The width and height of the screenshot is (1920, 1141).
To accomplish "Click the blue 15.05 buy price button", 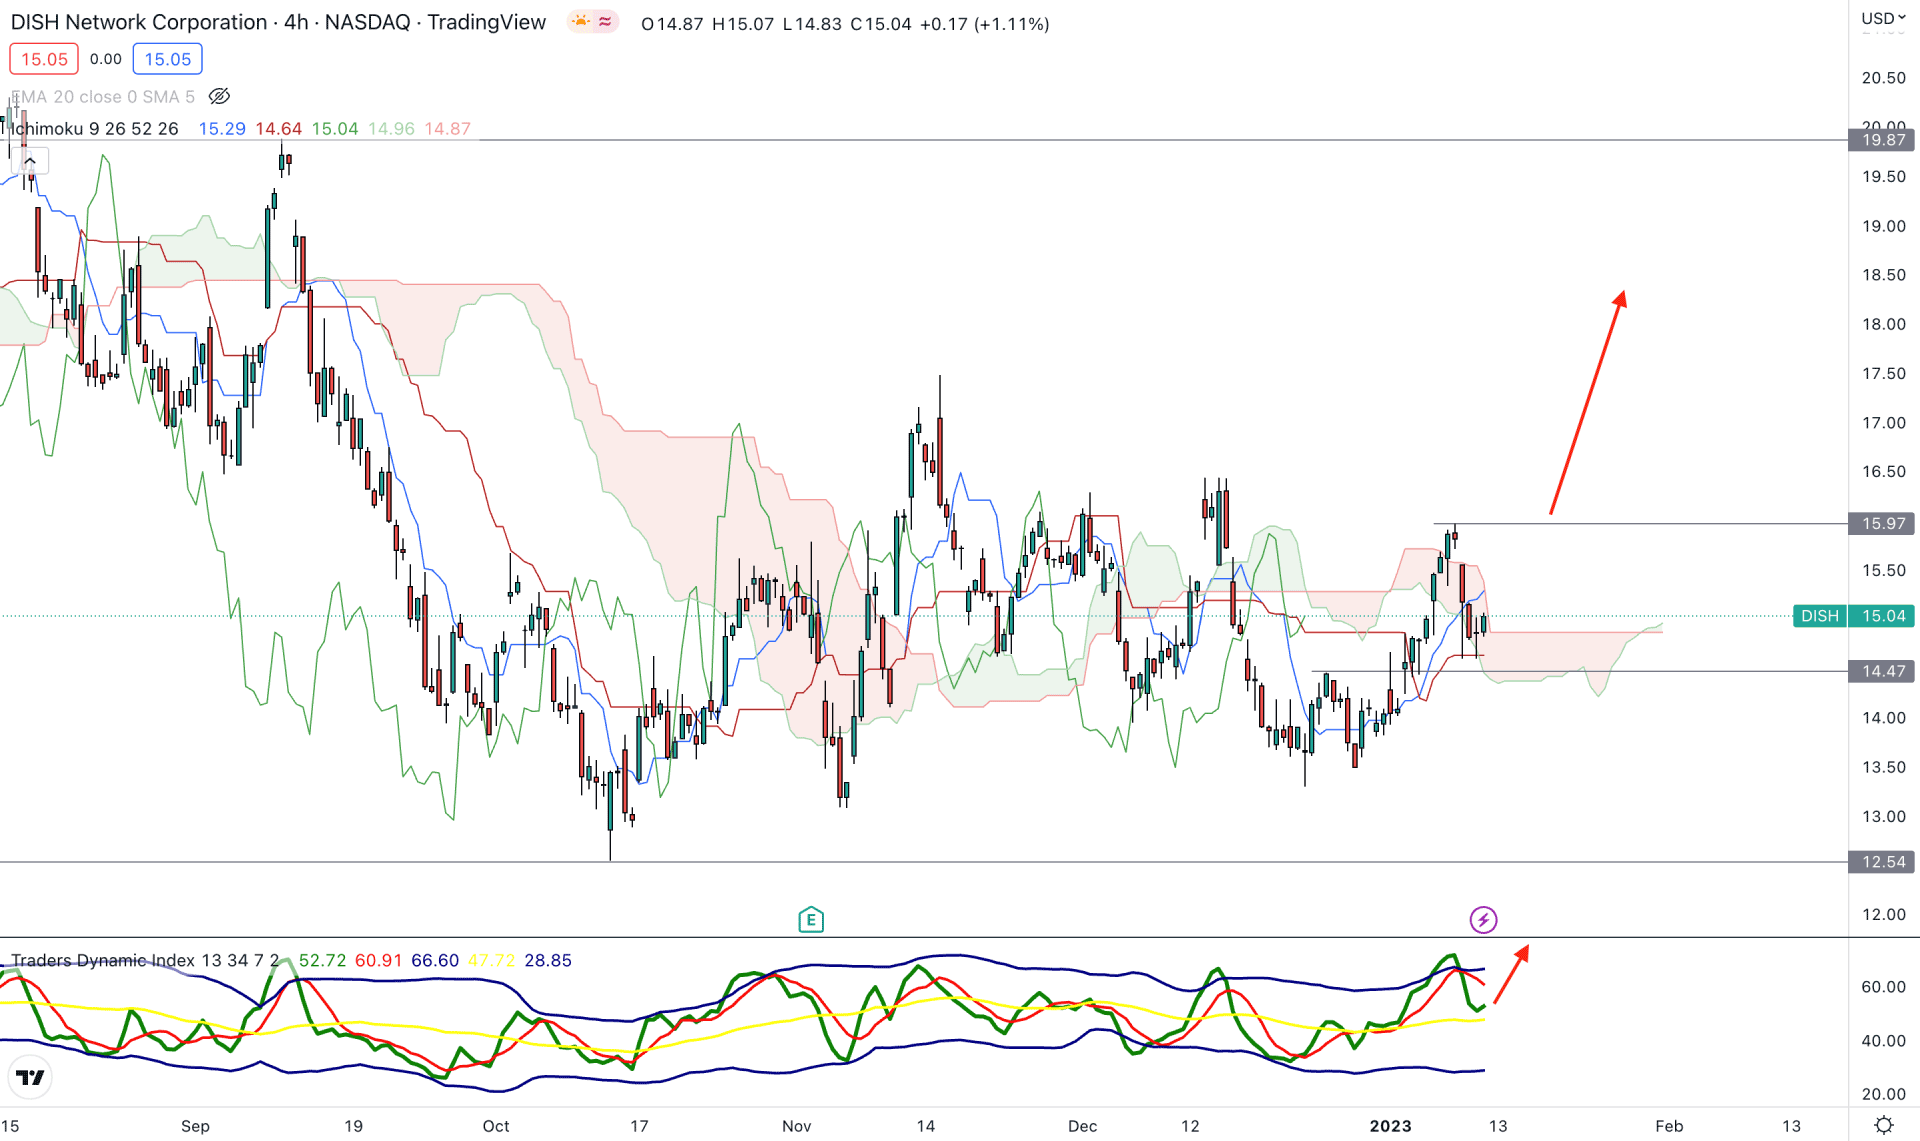I will [167, 59].
